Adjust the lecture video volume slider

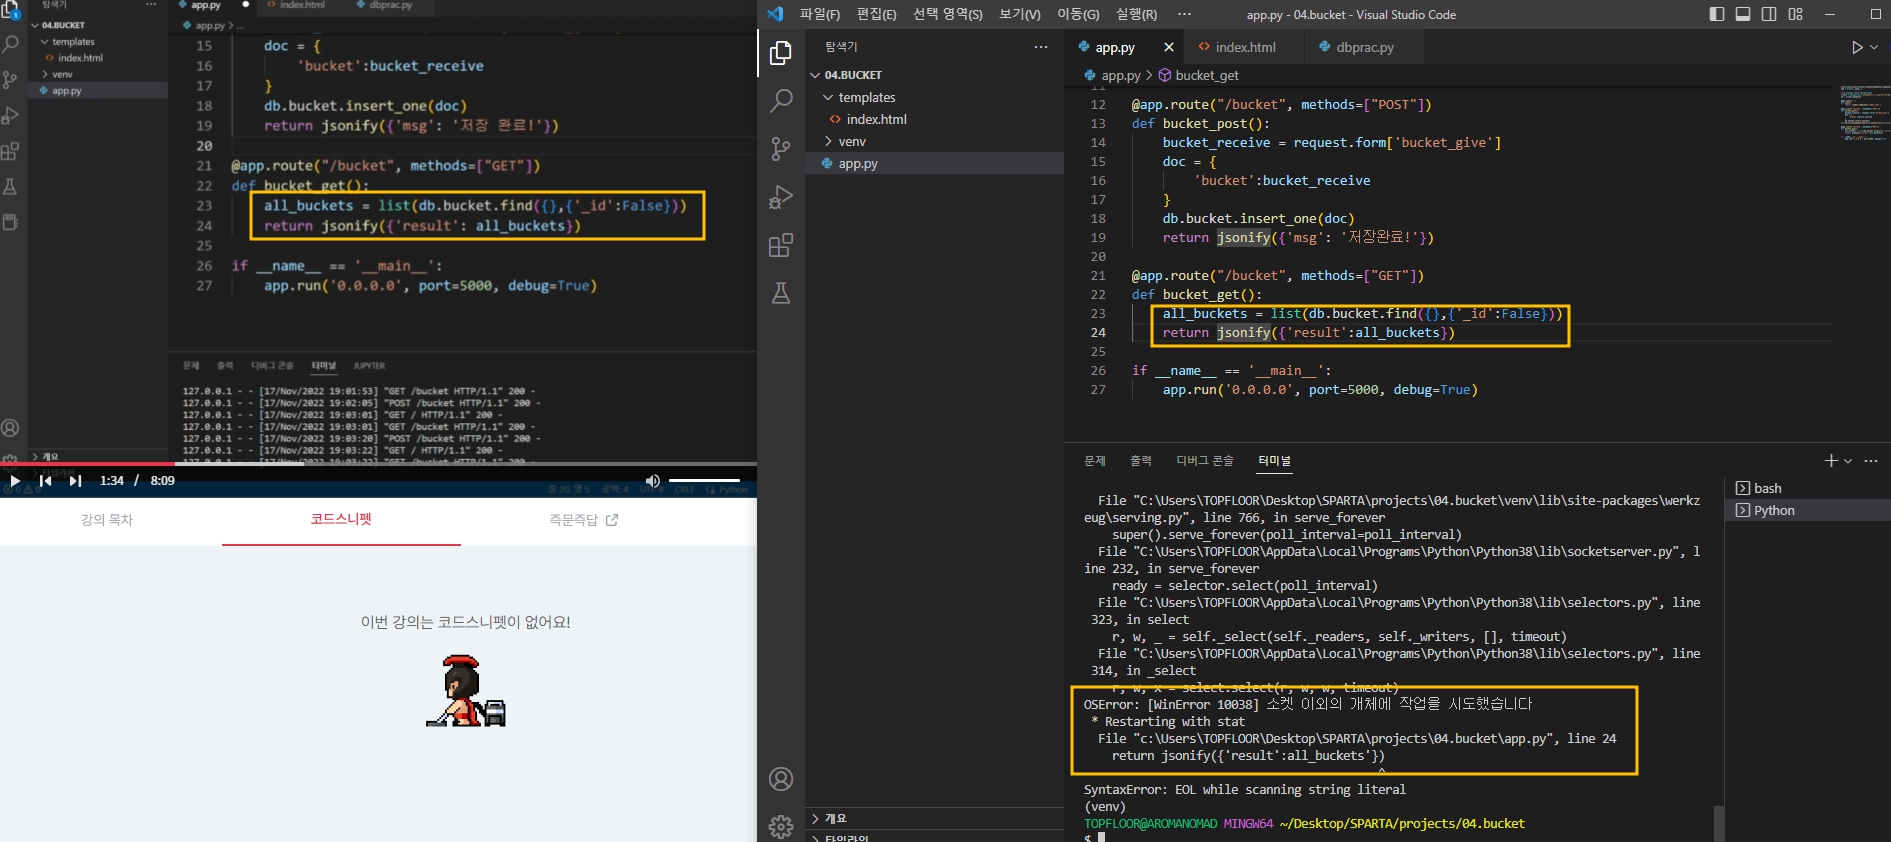tap(704, 481)
